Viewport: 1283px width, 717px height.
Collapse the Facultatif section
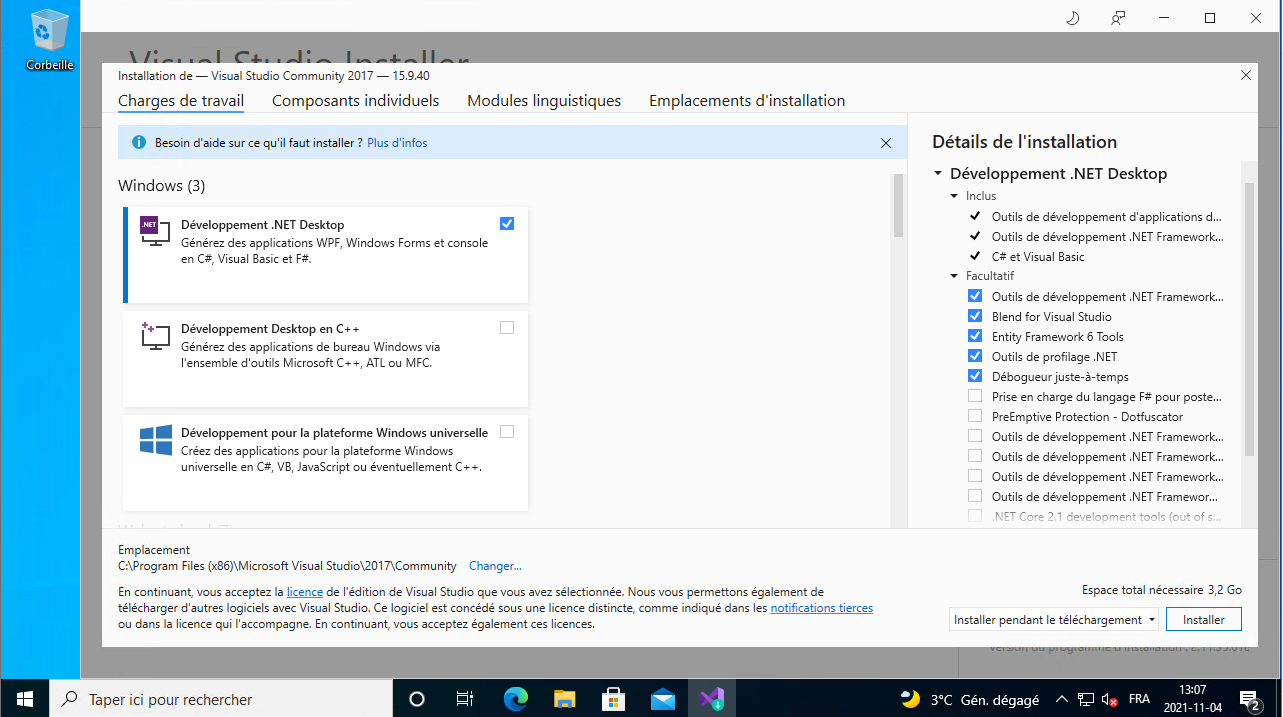[x=954, y=277]
